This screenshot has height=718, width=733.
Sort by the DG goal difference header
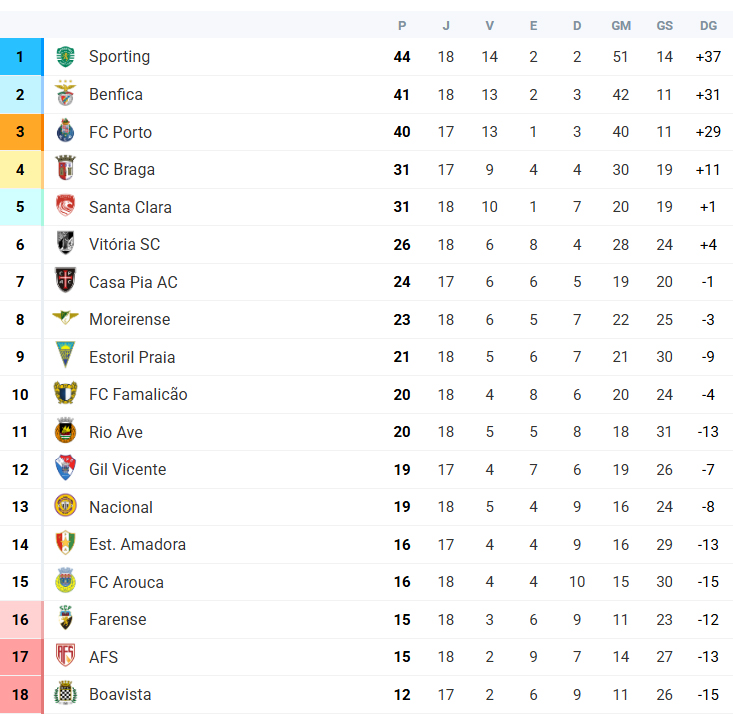(x=708, y=26)
